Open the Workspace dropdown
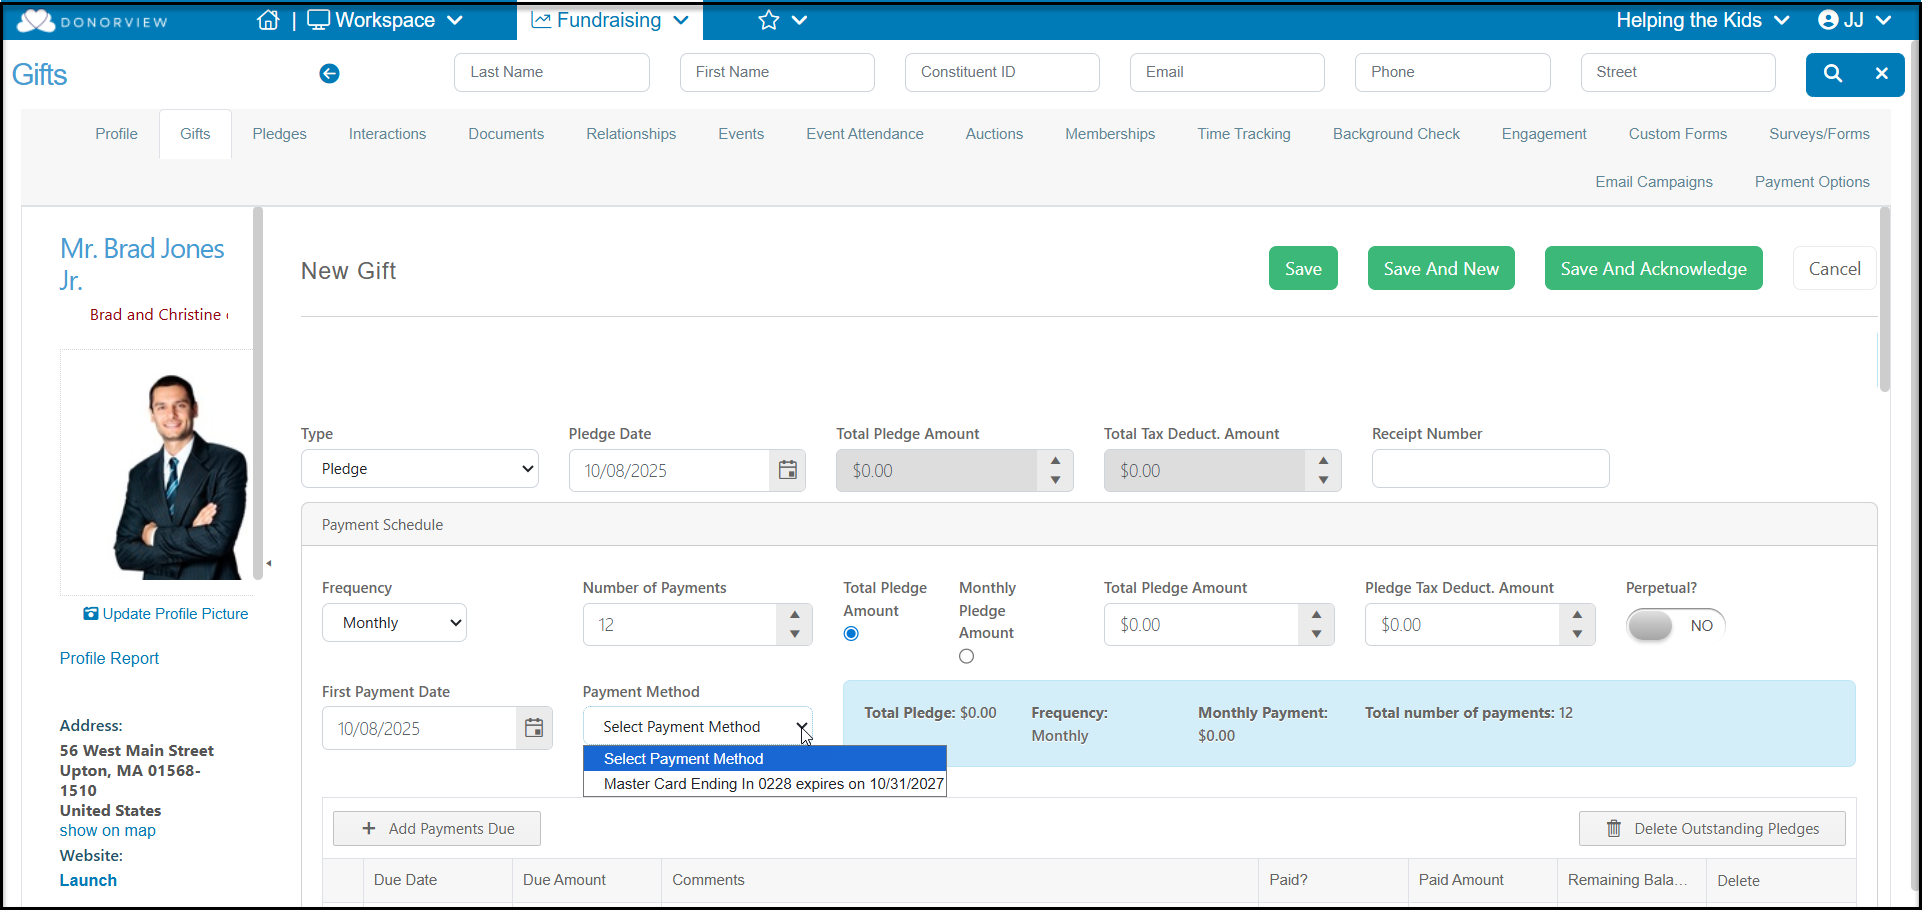The width and height of the screenshot is (1922, 910). [x=385, y=20]
